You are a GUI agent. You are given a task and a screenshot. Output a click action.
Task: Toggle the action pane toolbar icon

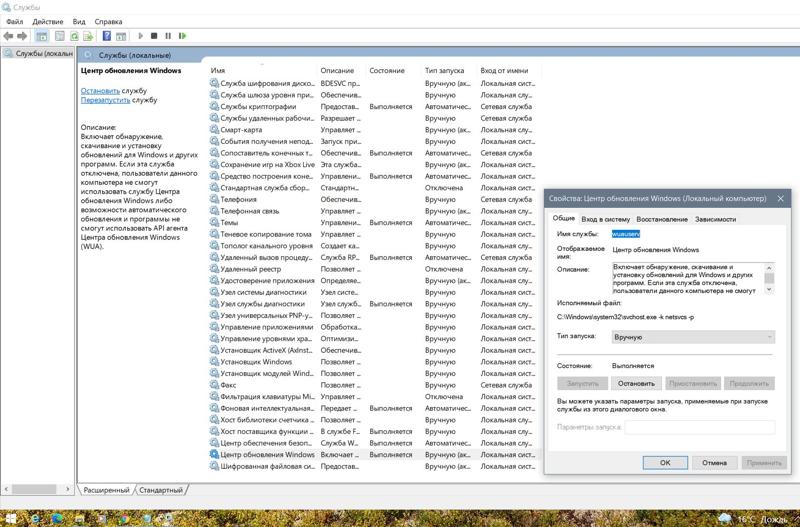point(121,36)
